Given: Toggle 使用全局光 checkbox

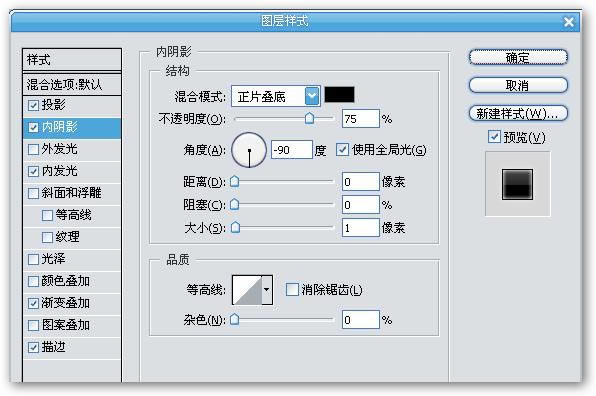Looking at the screenshot, I should (x=342, y=149).
